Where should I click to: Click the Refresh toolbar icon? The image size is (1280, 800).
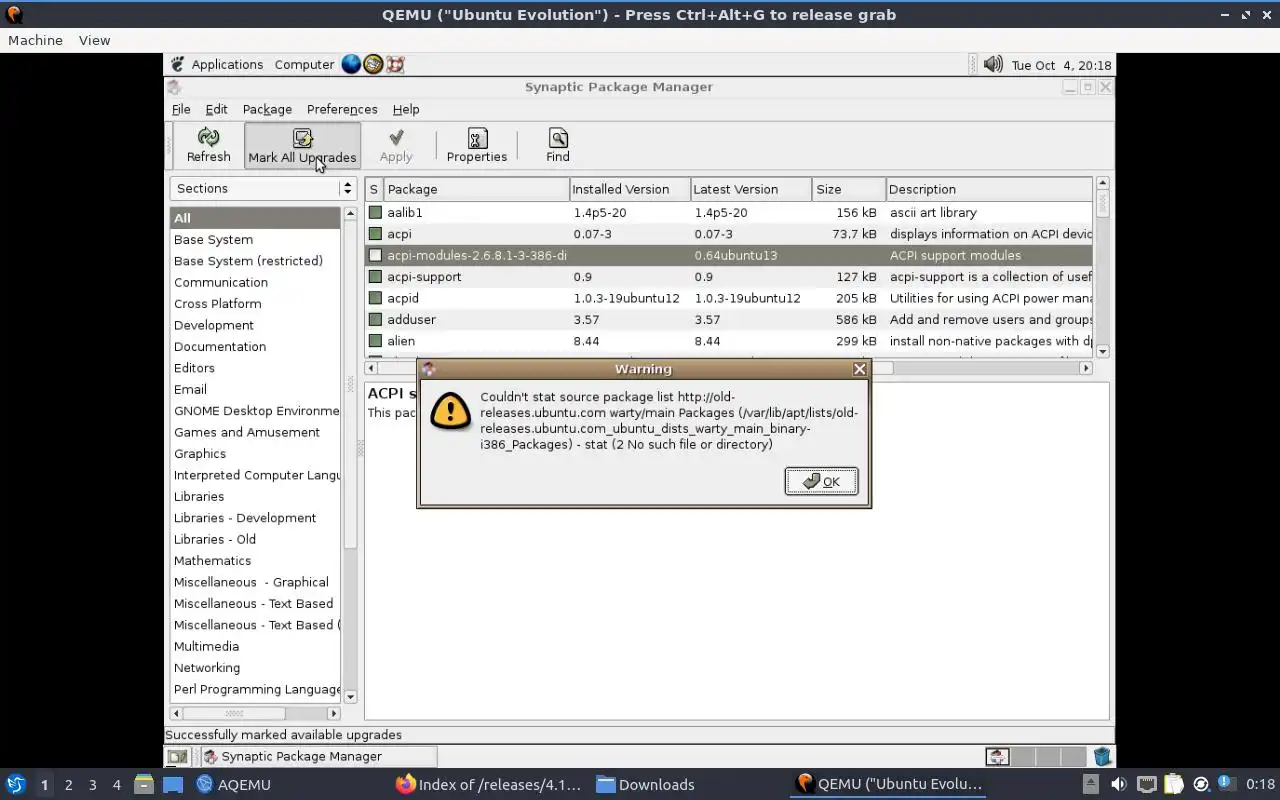[208, 137]
